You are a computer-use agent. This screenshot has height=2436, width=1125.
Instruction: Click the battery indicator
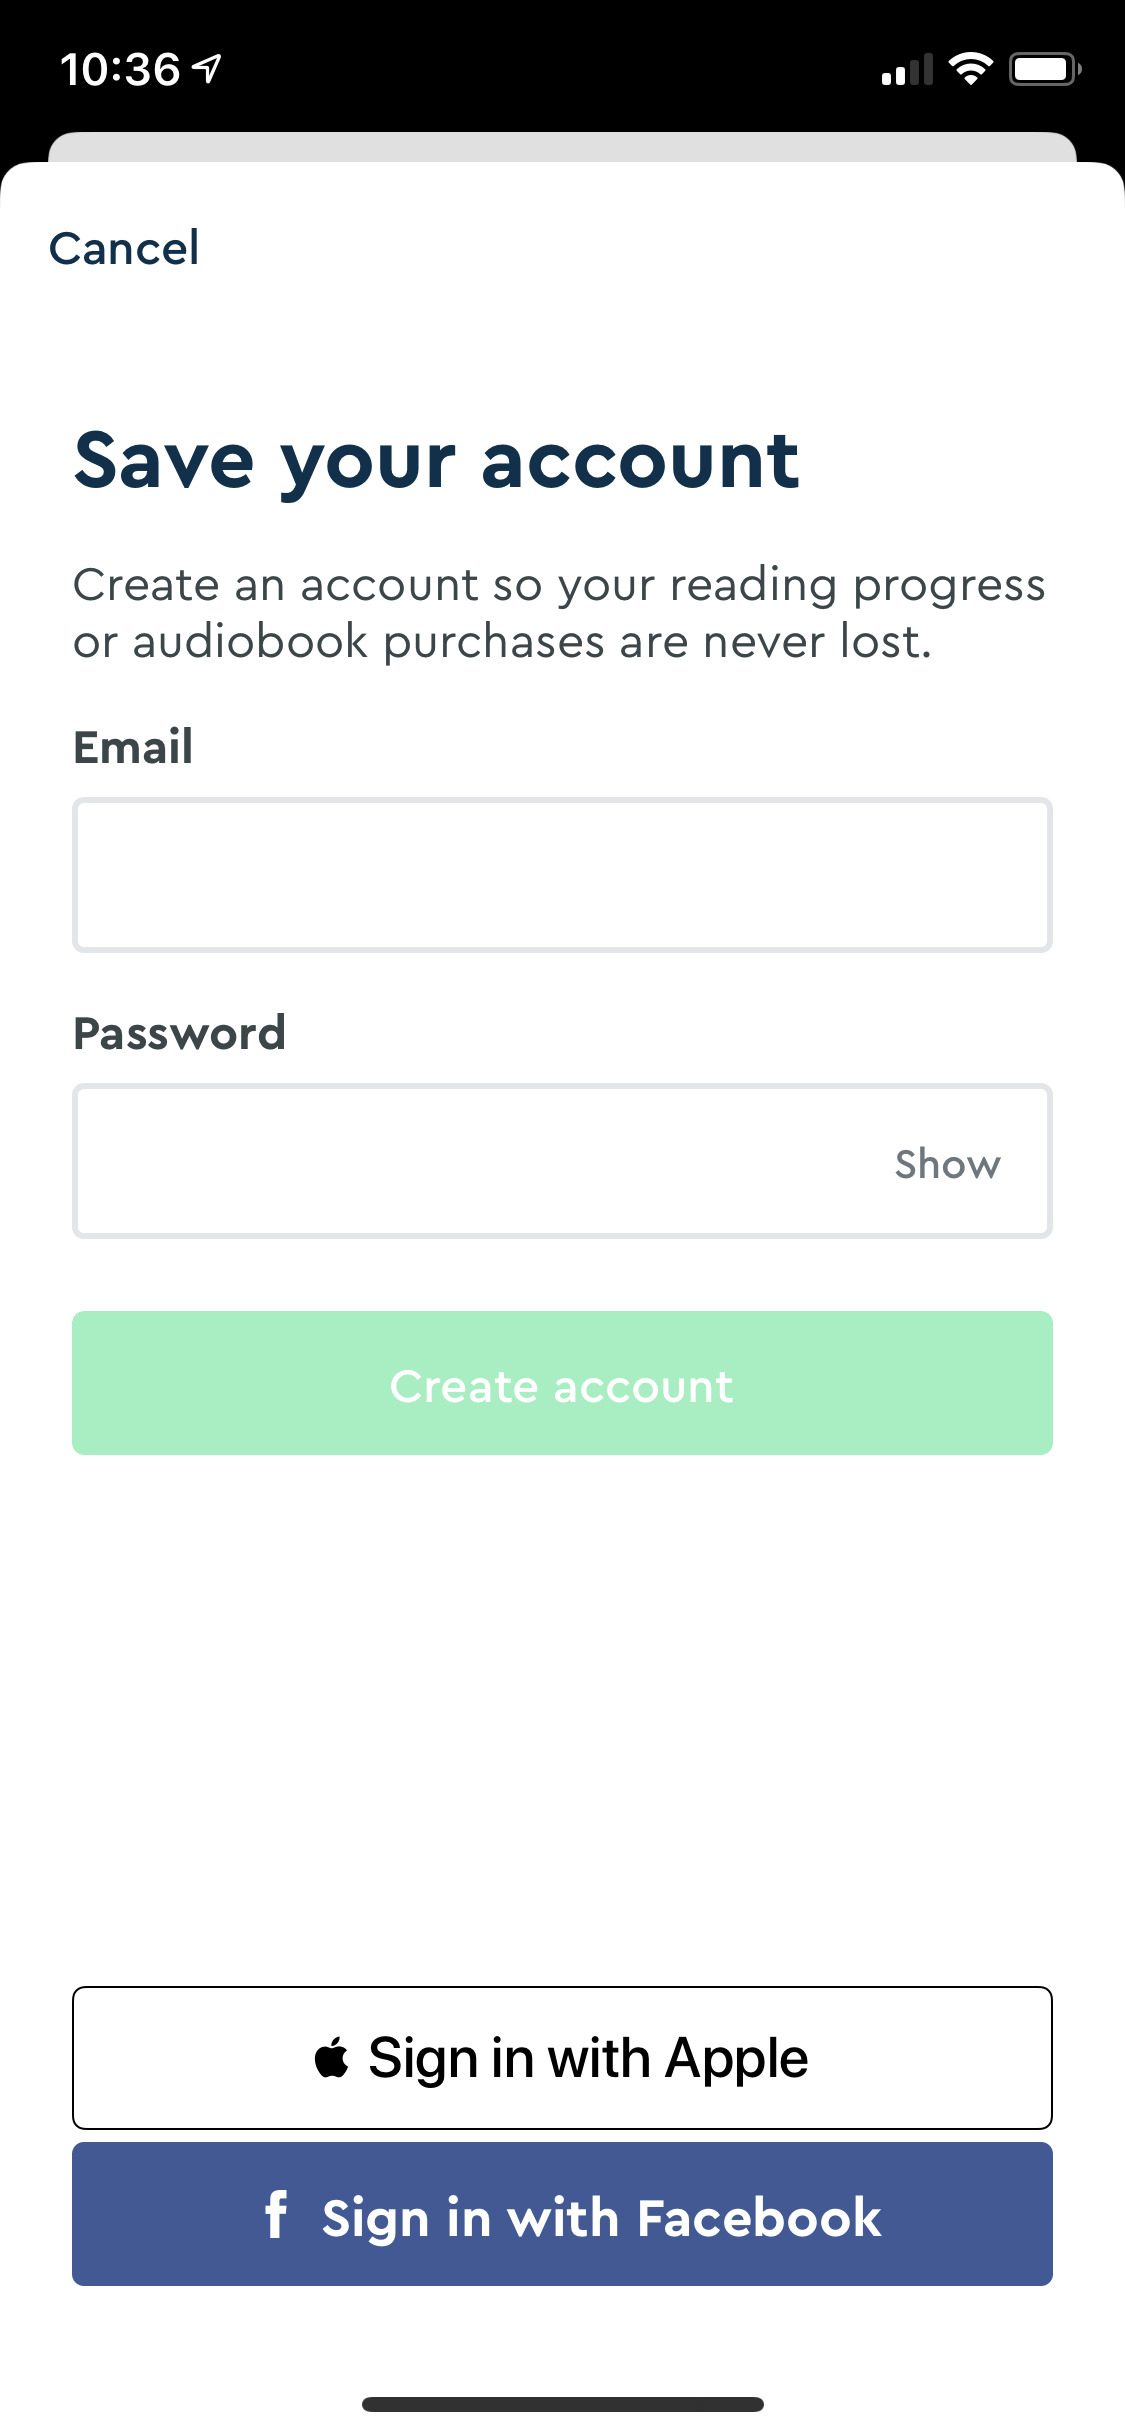click(x=1041, y=66)
